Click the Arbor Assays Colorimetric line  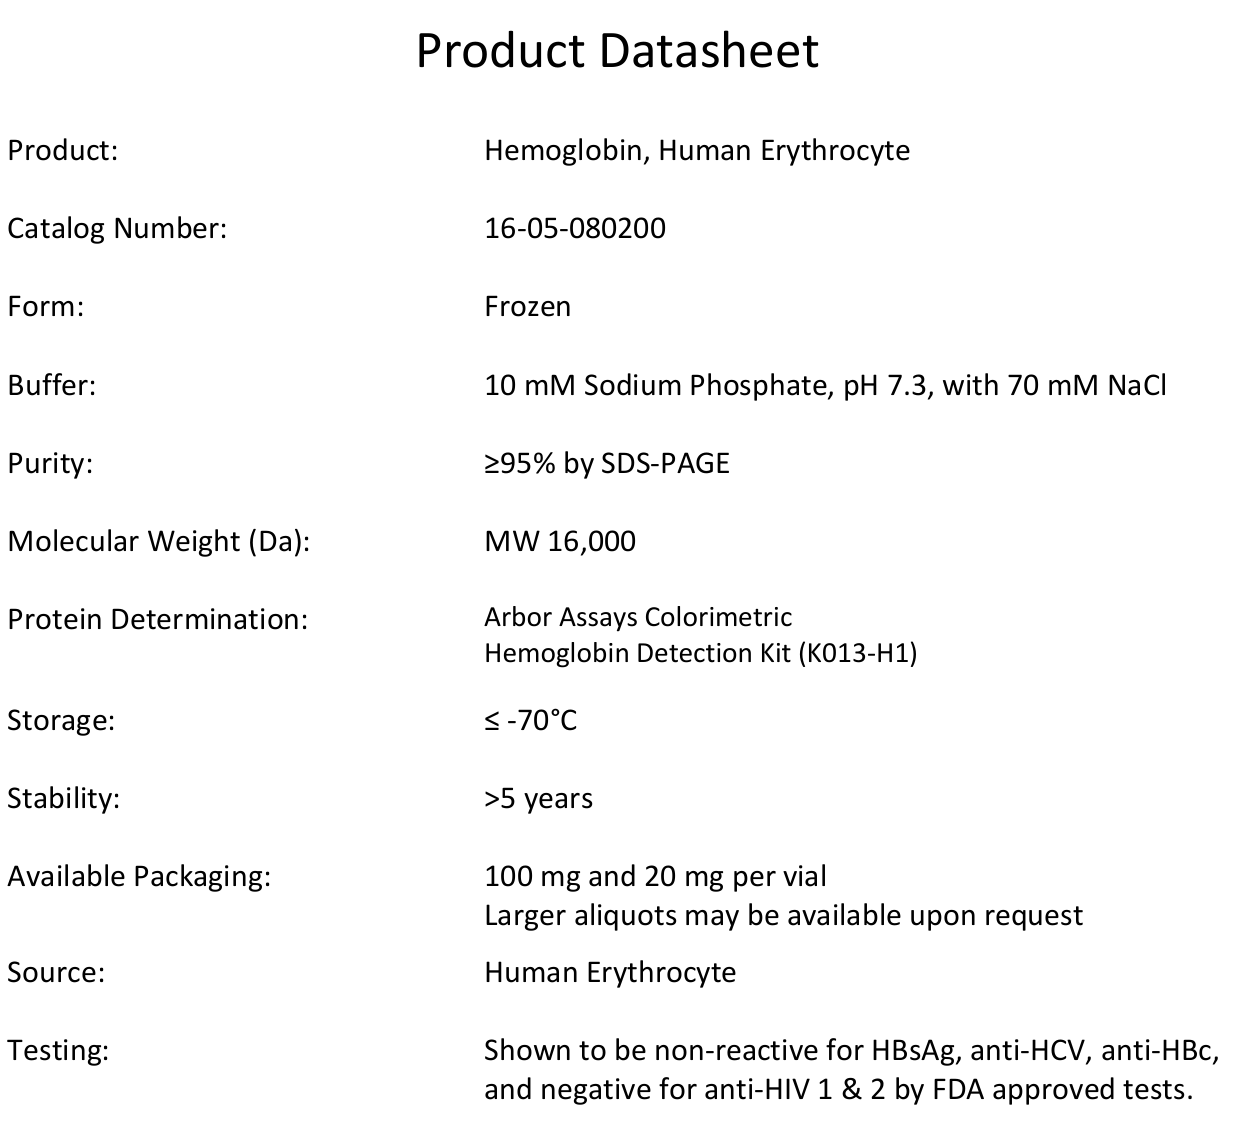tap(638, 617)
